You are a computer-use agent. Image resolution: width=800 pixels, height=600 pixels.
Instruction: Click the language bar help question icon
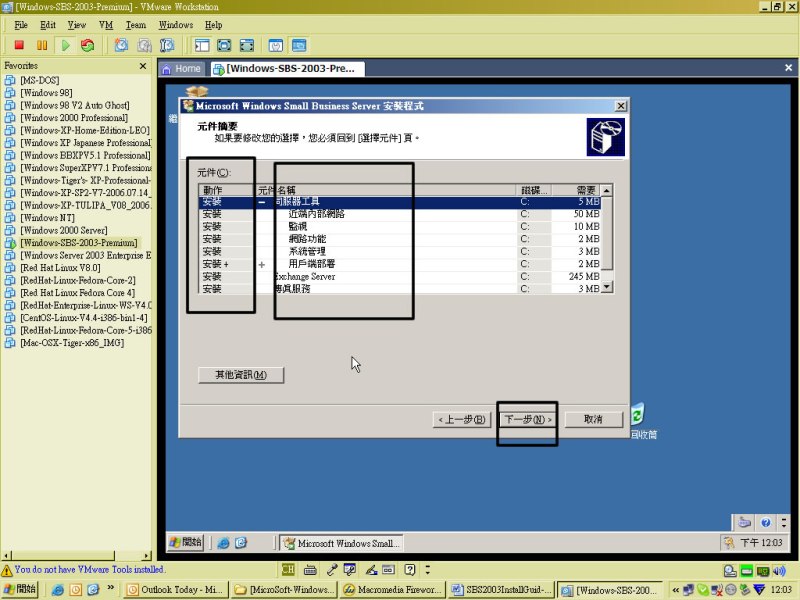coord(410,569)
